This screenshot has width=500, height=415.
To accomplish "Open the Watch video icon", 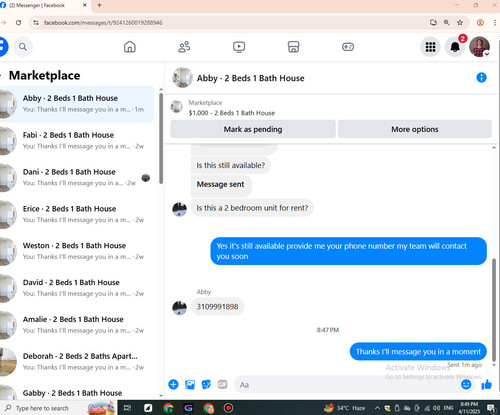I will [239, 47].
